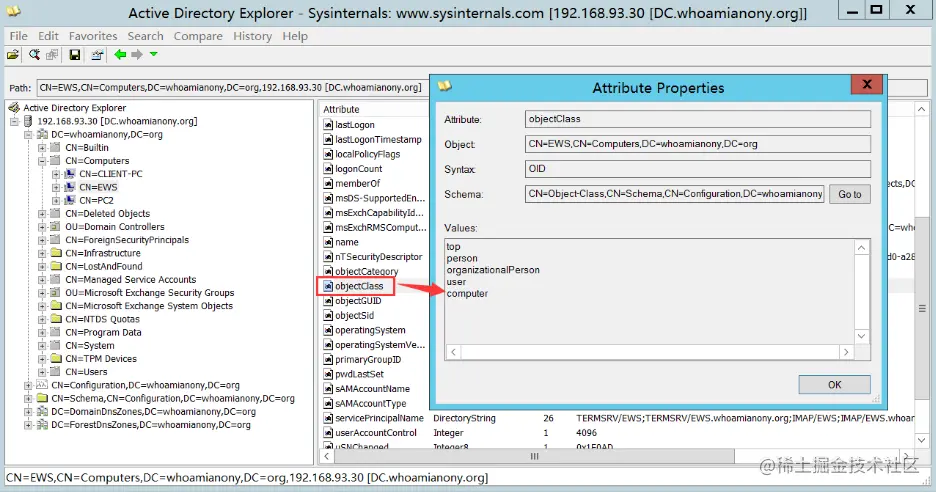Collapse the DC=whoamianony,DC=org node
Viewport: 936px width, 492px height.
point(28,134)
